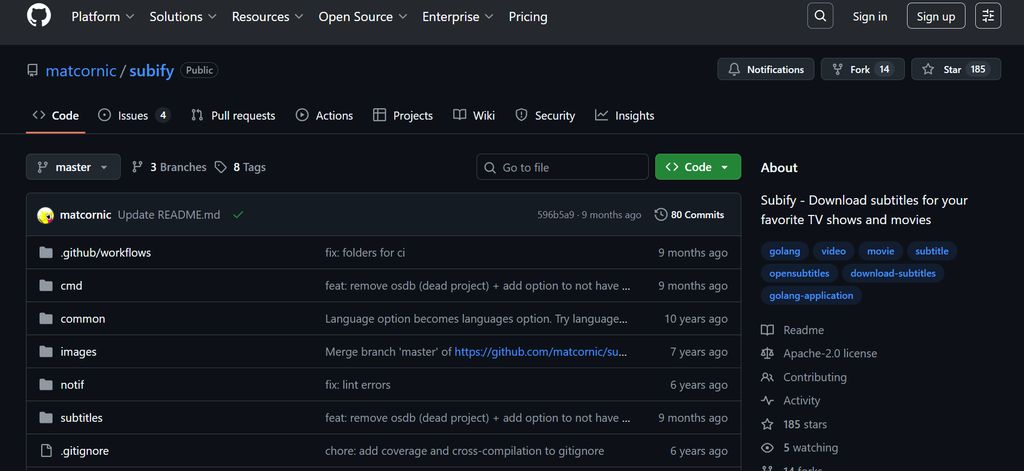
Task: Click the branch icon beside 3 Branches
Action: 137,167
